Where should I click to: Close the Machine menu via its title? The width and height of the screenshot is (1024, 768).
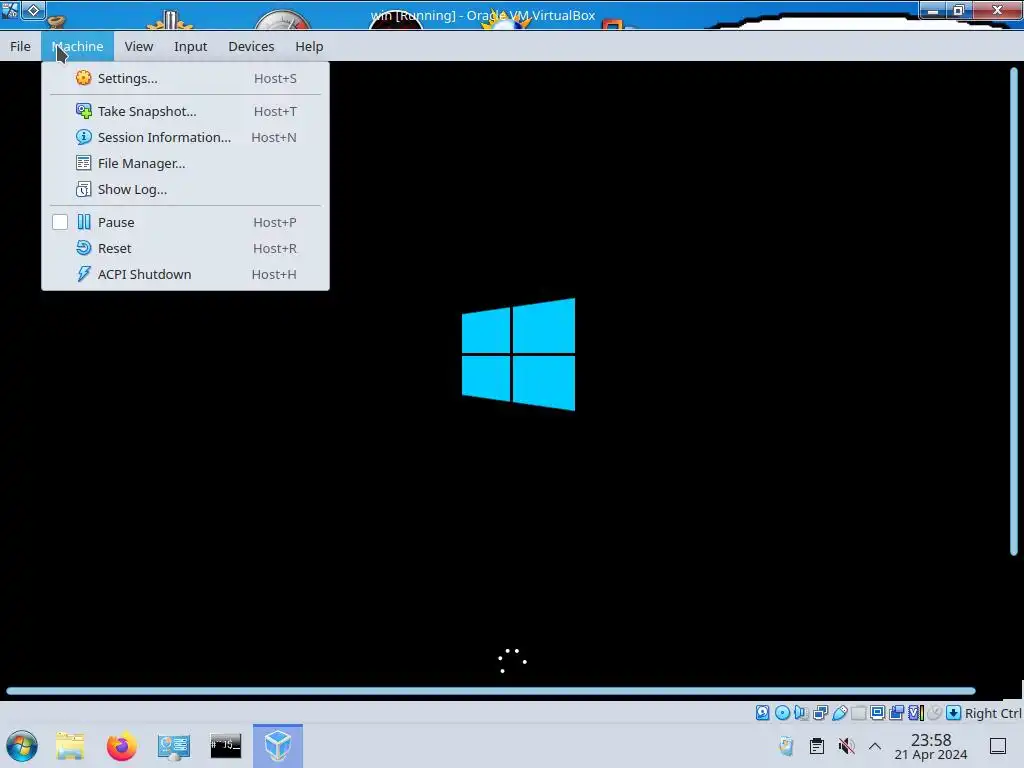click(x=77, y=46)
